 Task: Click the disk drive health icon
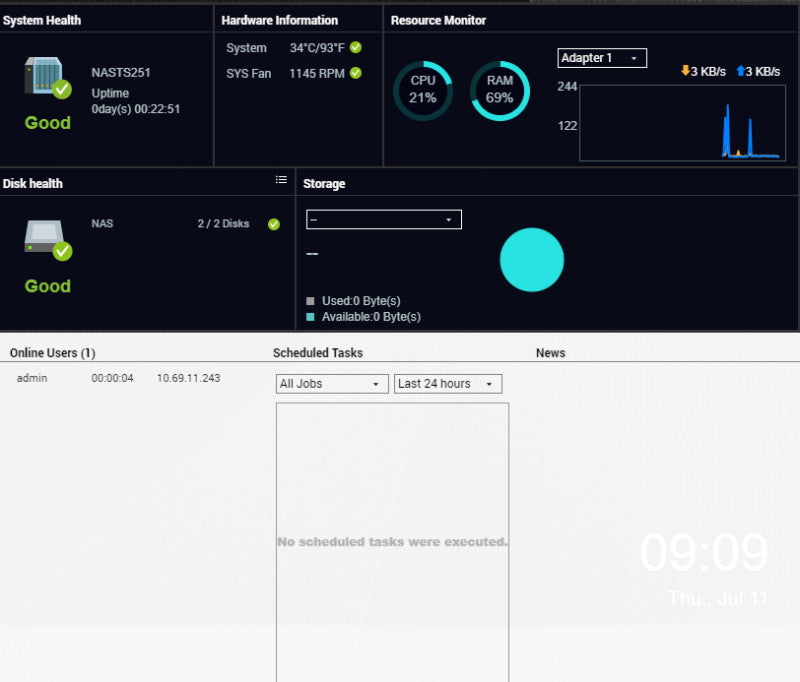48,240
